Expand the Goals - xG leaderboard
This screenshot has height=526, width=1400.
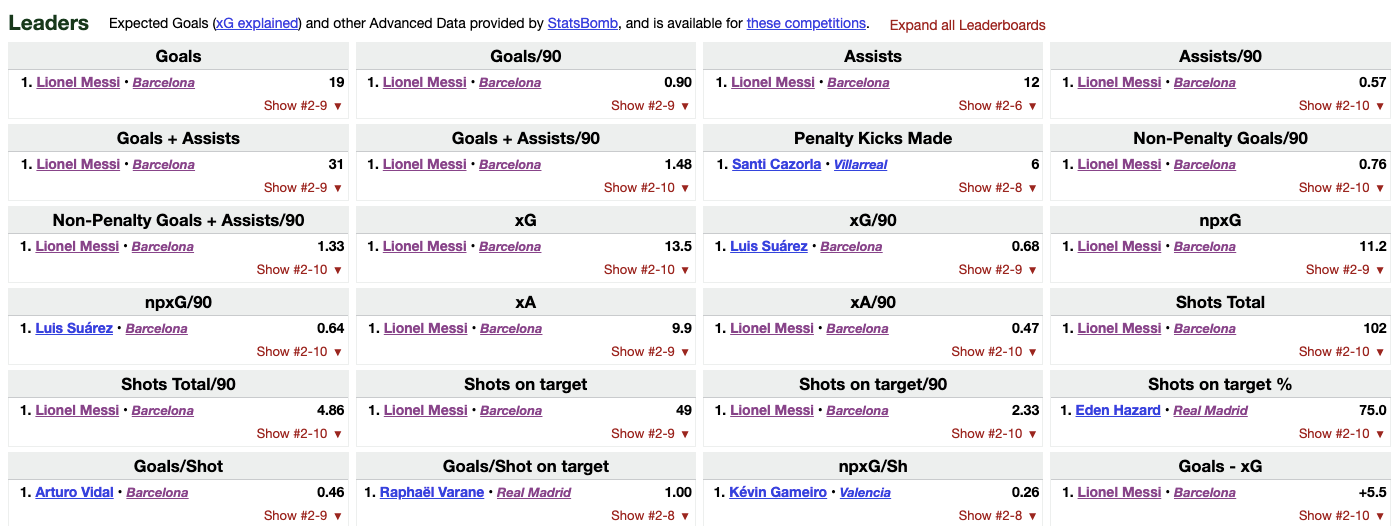(x=1342, y=515)
